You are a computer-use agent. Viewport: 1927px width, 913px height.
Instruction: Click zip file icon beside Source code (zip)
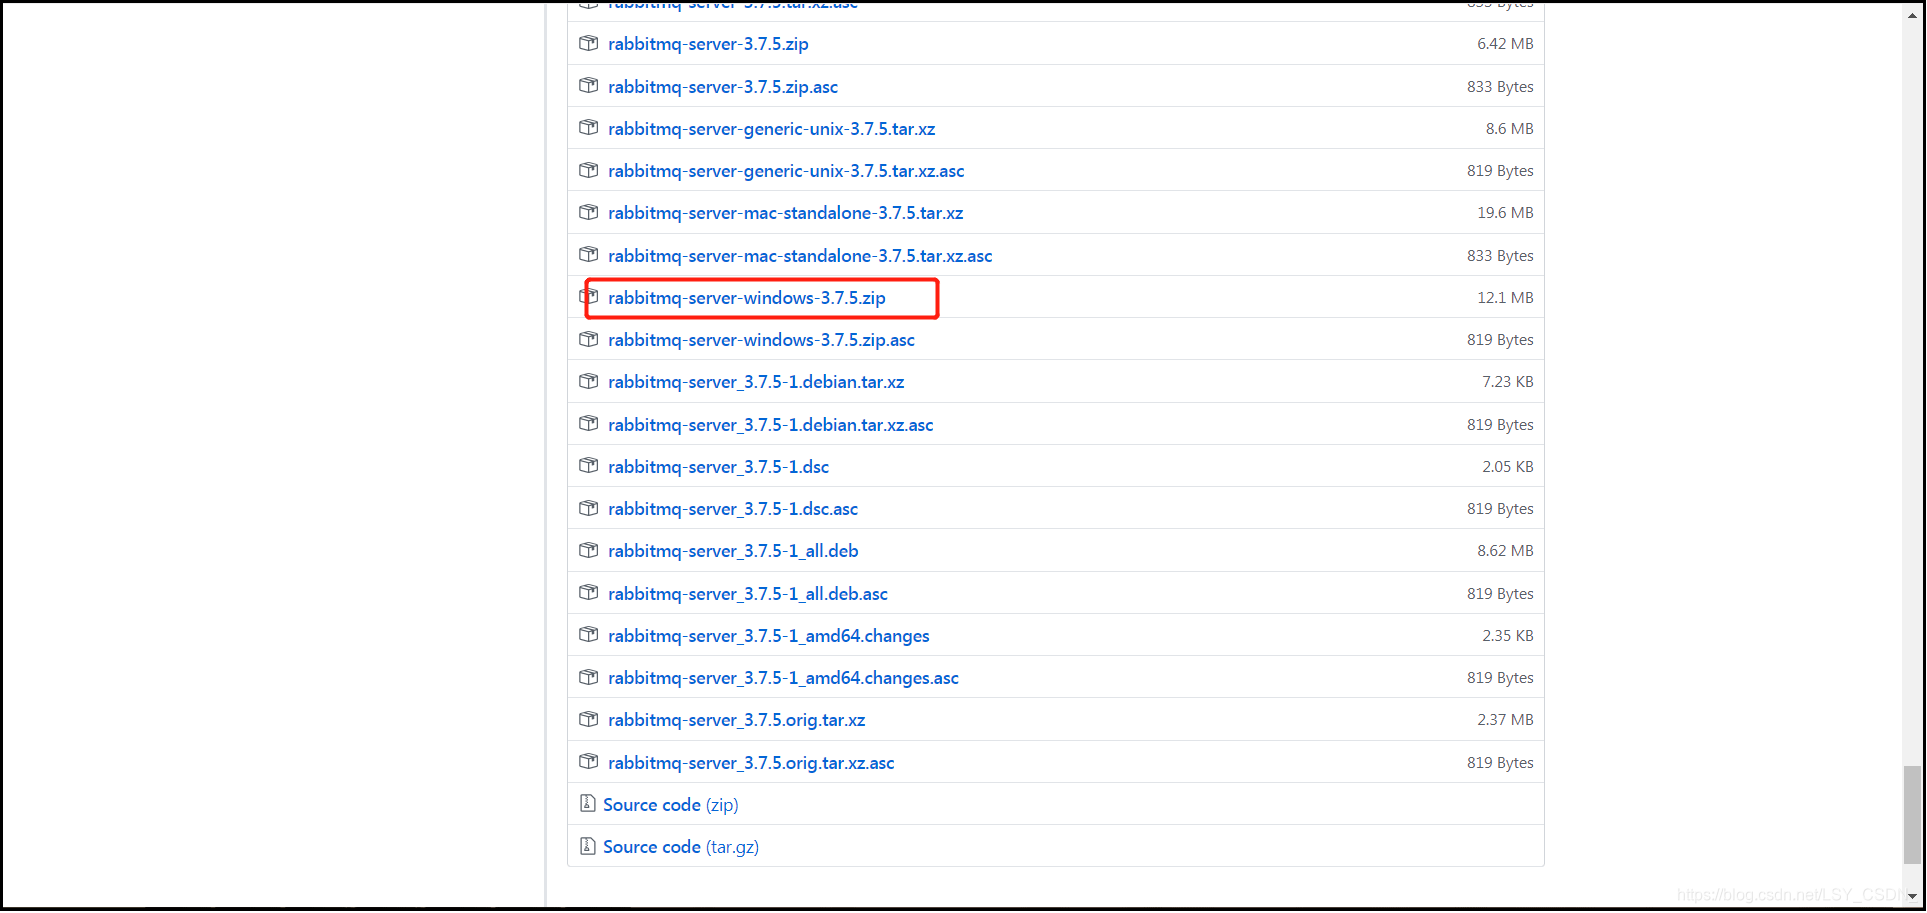(x=588, y=803)
